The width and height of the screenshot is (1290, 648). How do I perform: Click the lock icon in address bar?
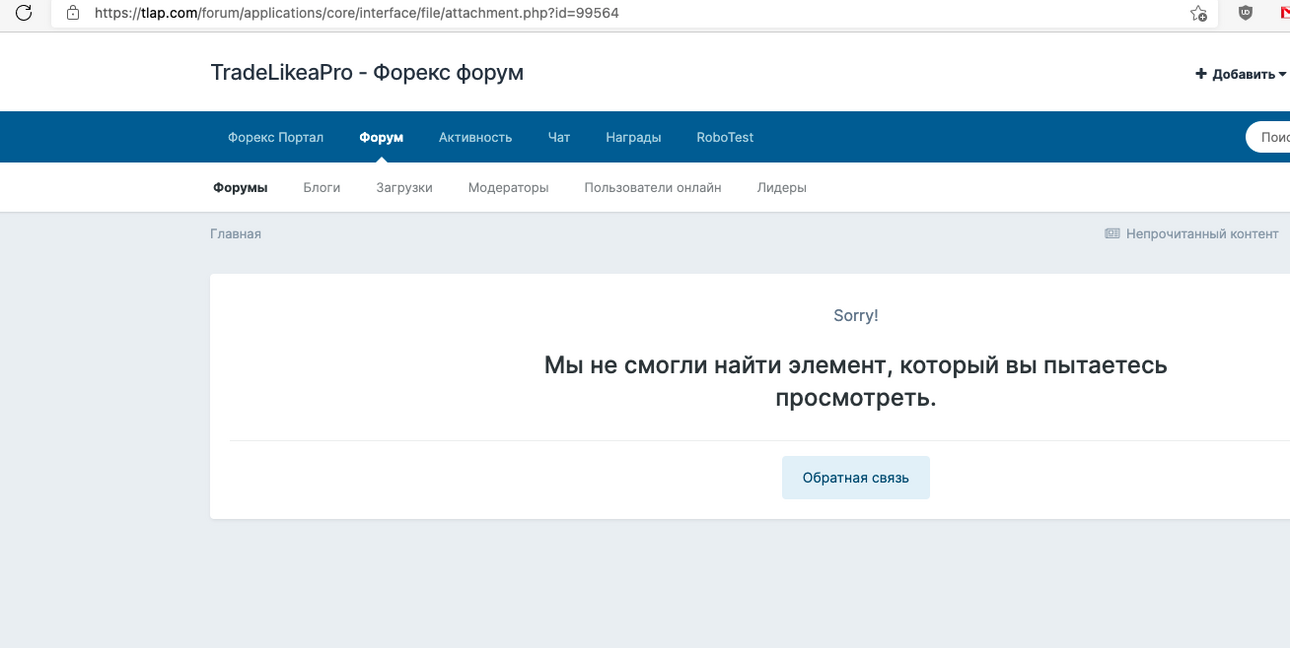click(72, 13)
